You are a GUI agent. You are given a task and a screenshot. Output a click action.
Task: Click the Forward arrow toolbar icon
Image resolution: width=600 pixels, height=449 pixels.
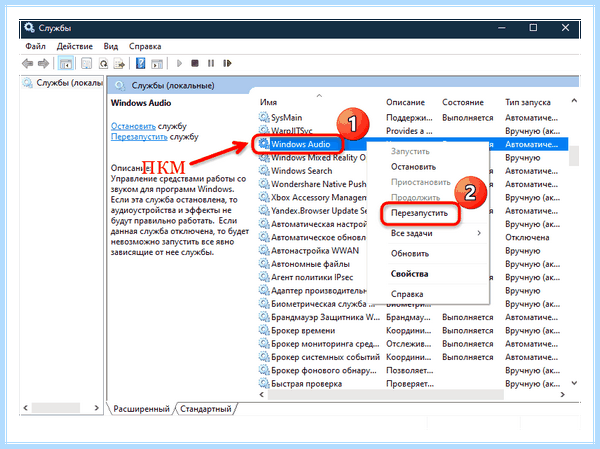pyautogui.click(x=43, y=64)
